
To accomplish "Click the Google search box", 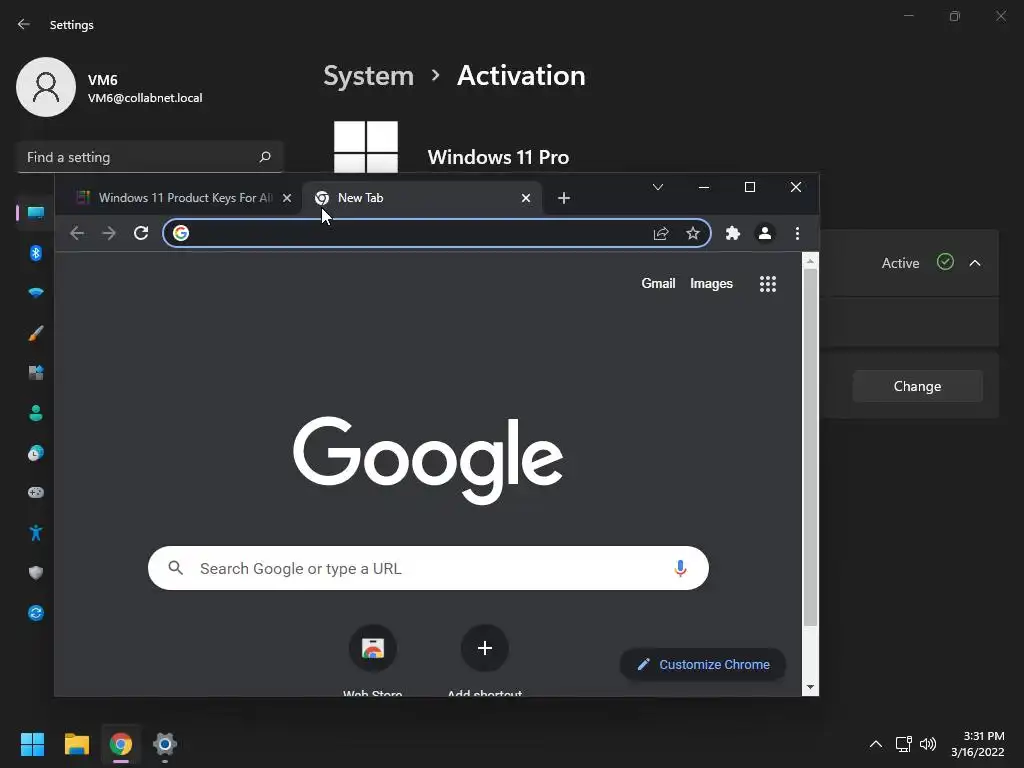I will pyautogui.click(x=428, y=568).
